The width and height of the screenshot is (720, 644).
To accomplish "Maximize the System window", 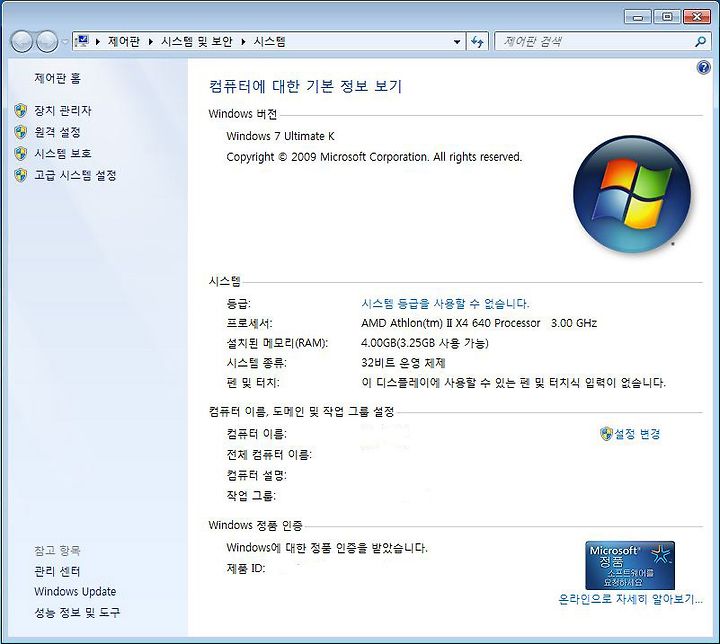I will (x=667, y=17).
